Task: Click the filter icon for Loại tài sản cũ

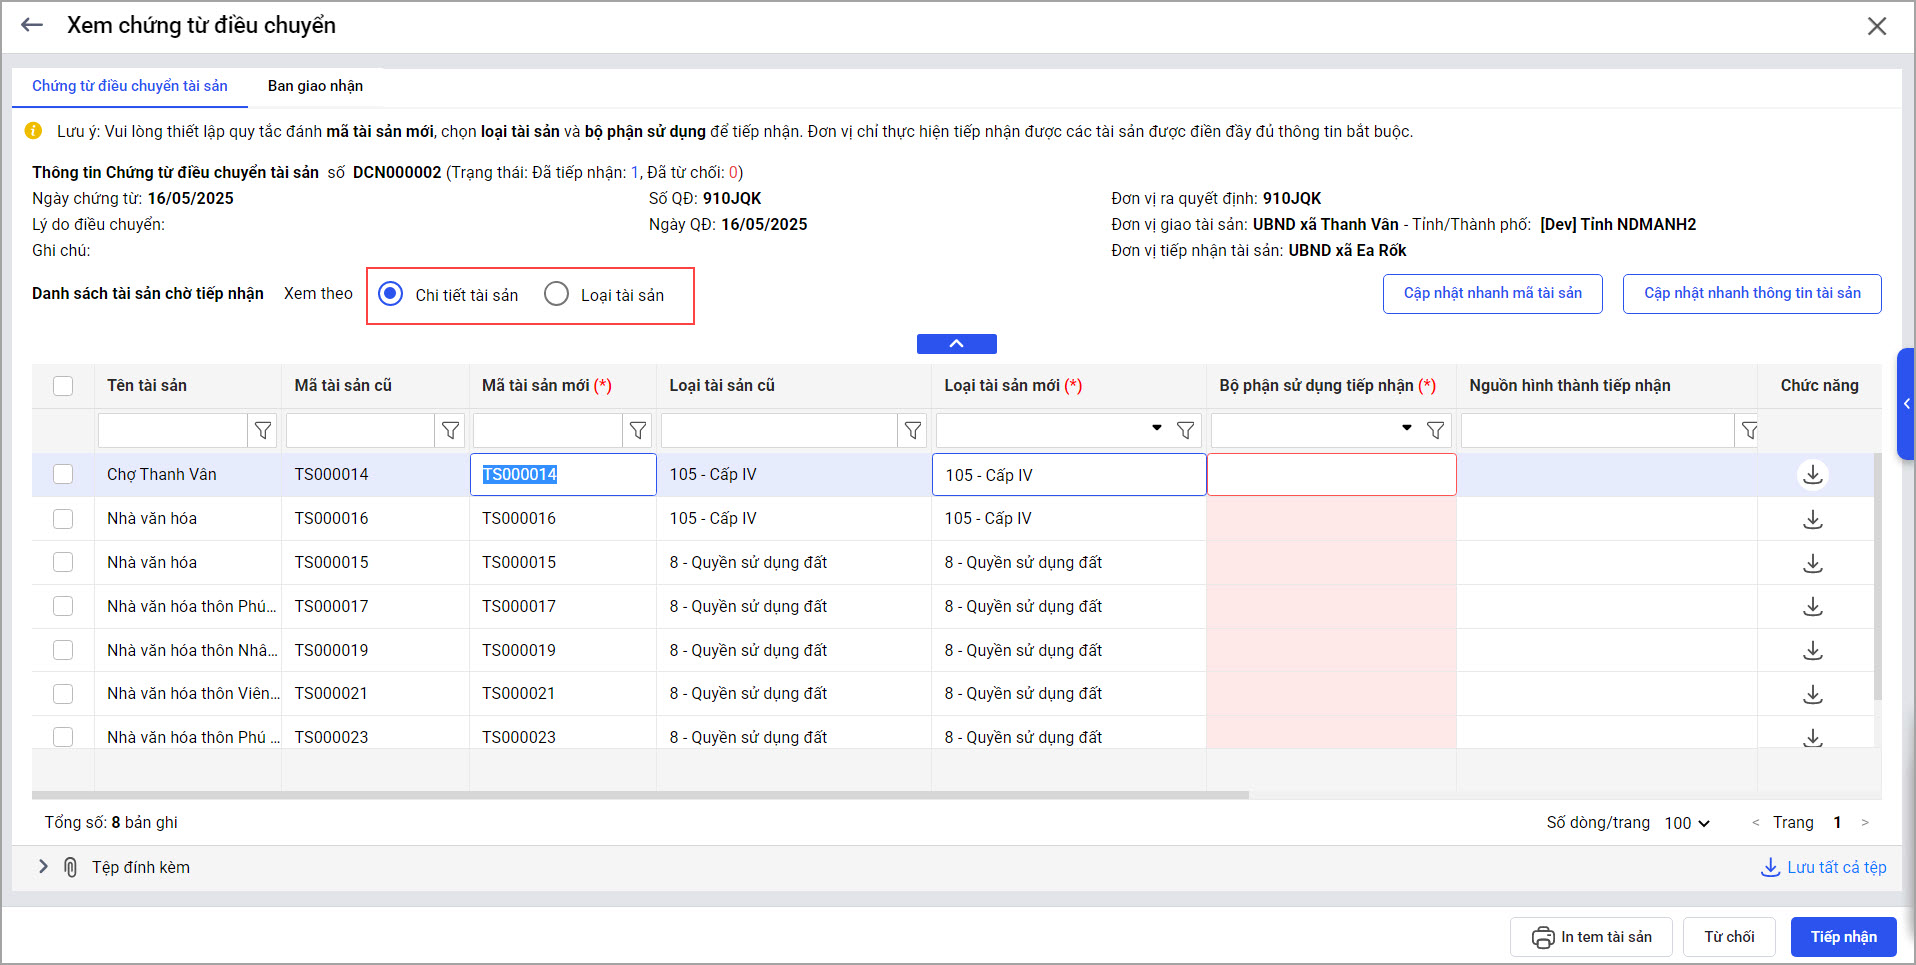Action: (x=913, y=431)
